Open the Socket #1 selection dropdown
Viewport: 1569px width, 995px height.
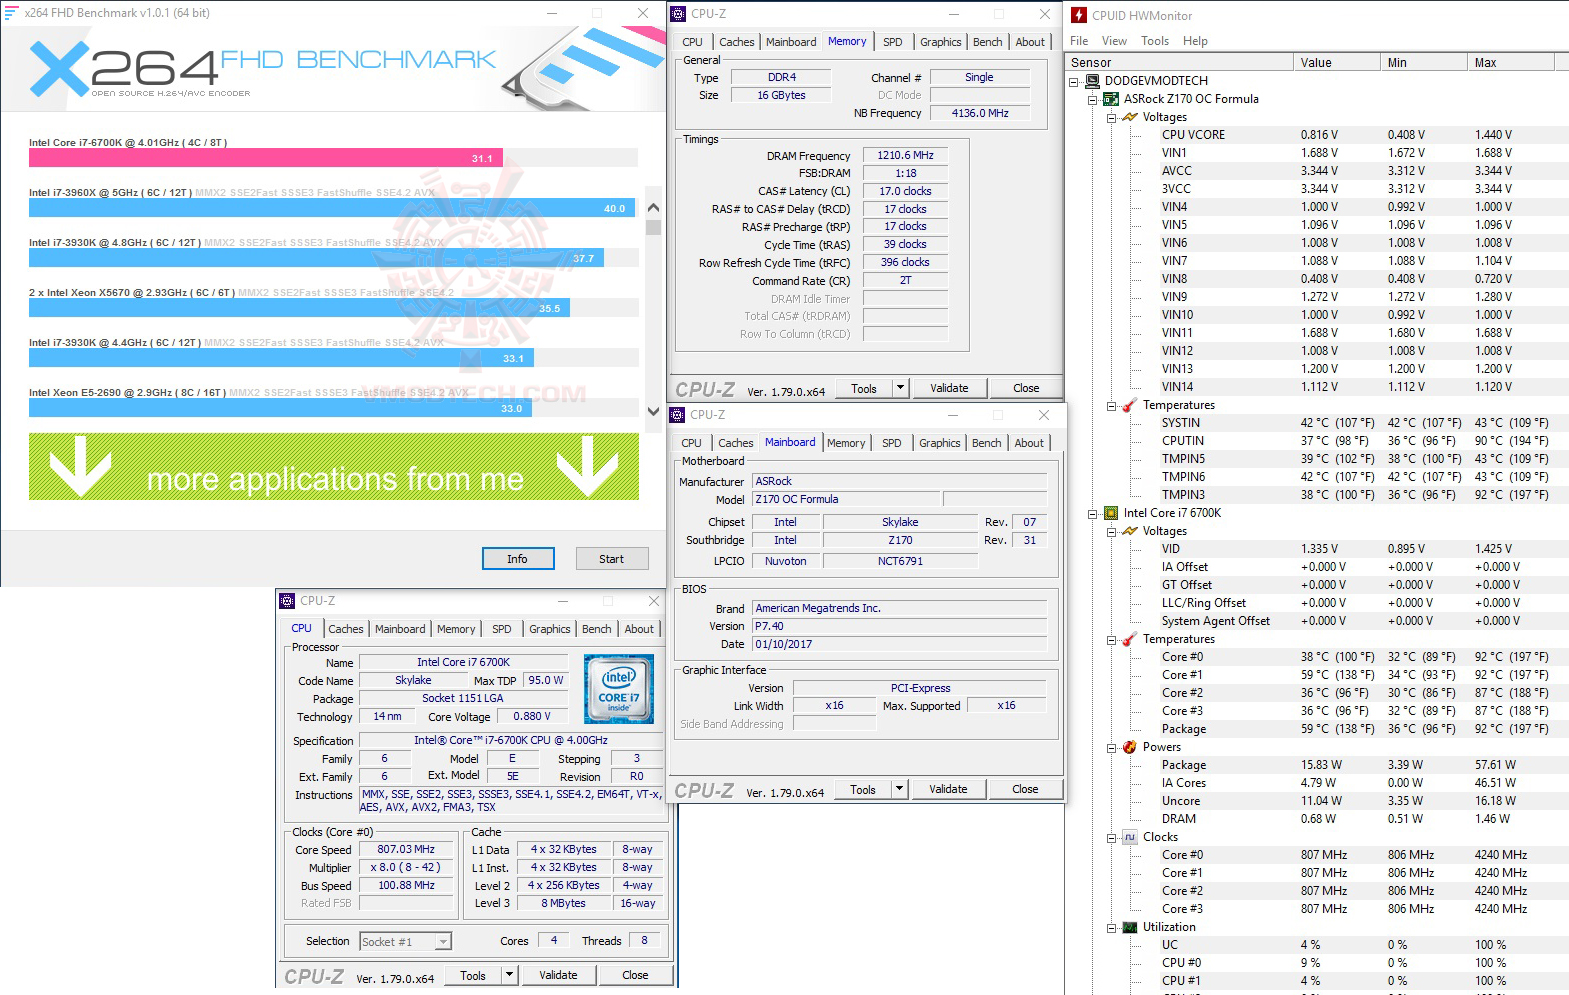[443, 941]
